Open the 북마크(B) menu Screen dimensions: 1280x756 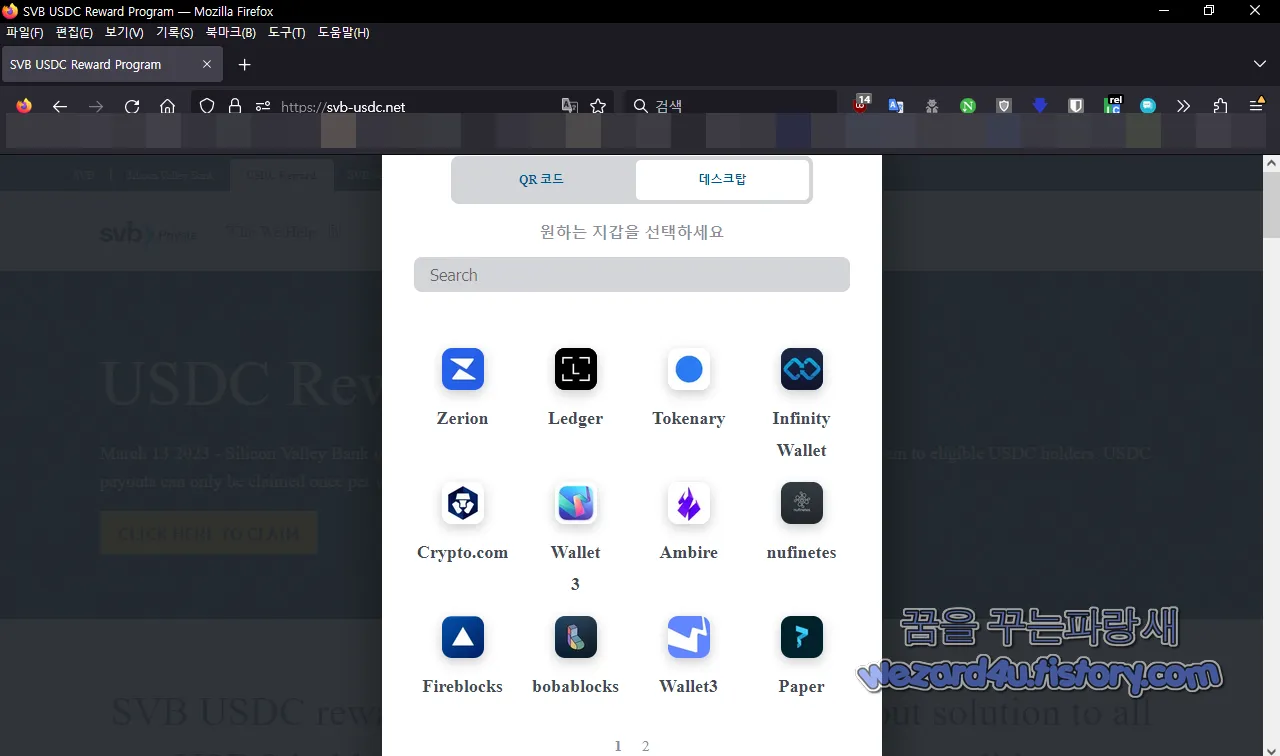231,33
